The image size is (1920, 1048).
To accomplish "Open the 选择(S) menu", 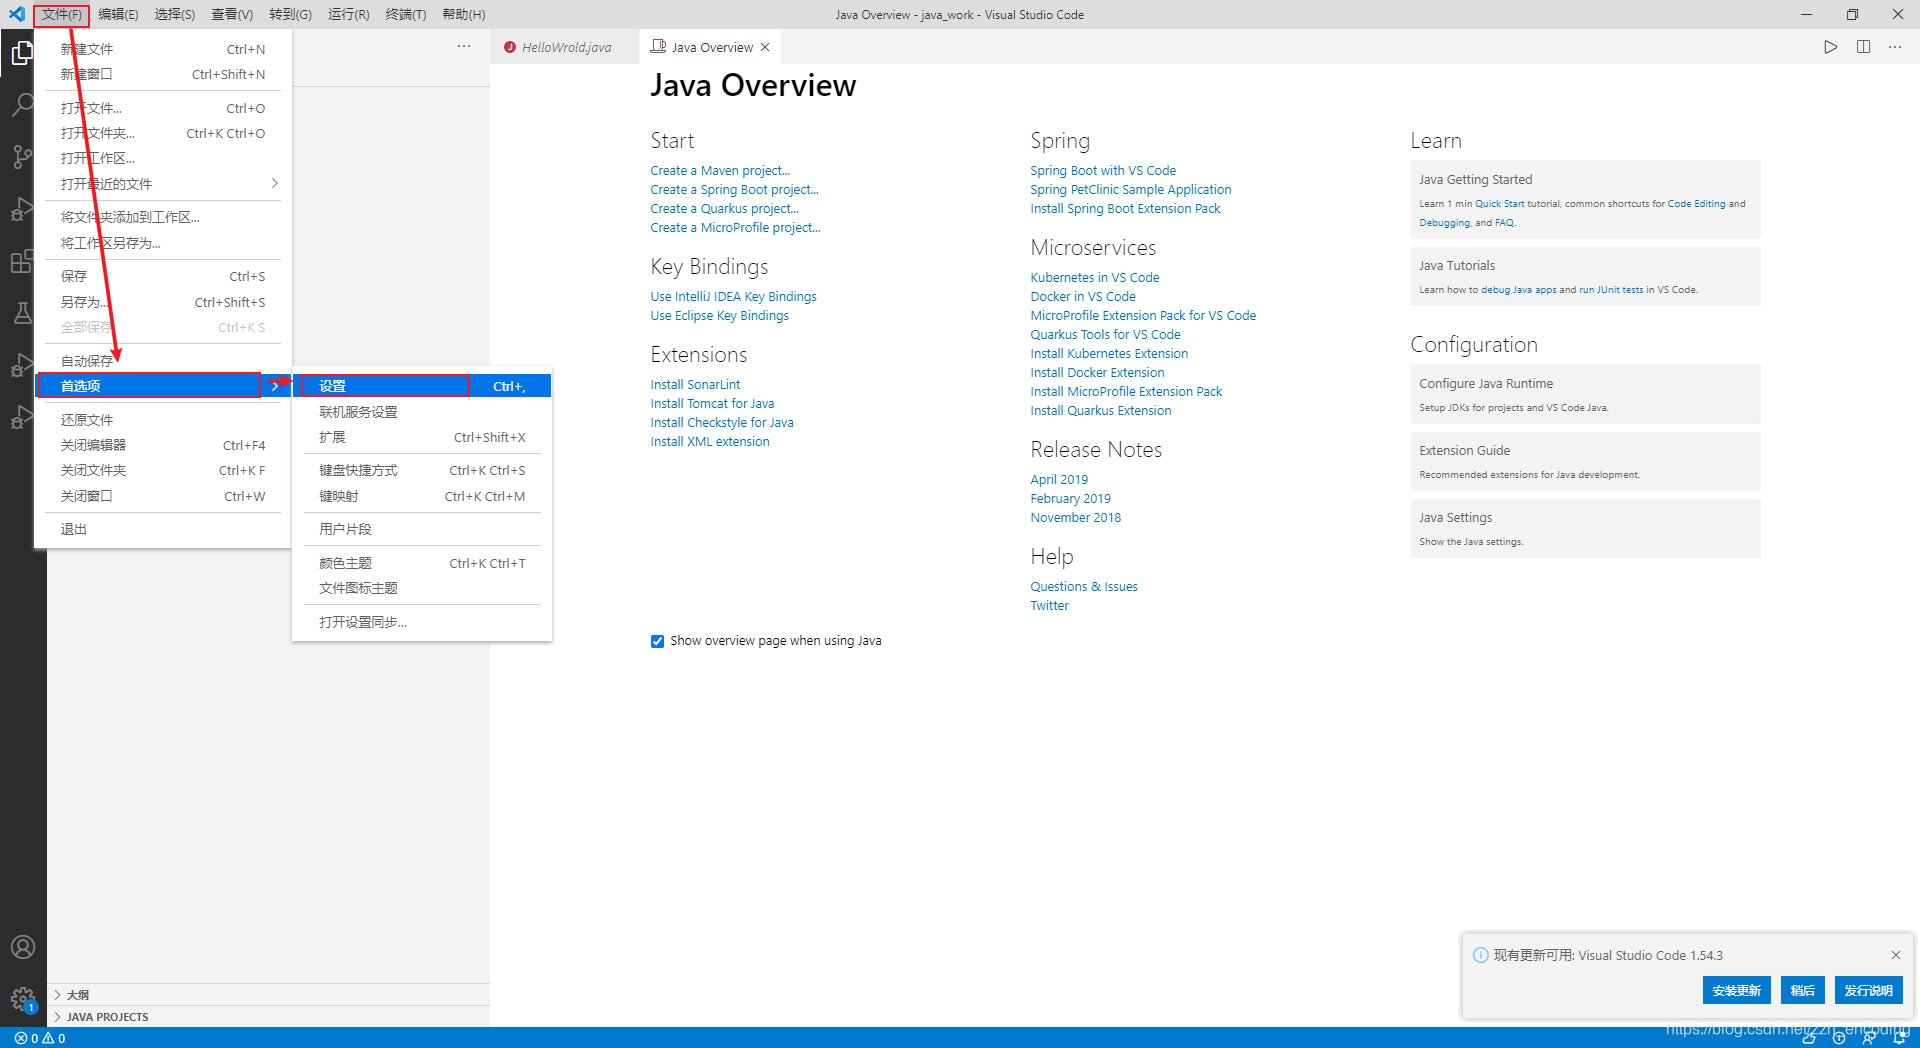I will tap(175, 14).
